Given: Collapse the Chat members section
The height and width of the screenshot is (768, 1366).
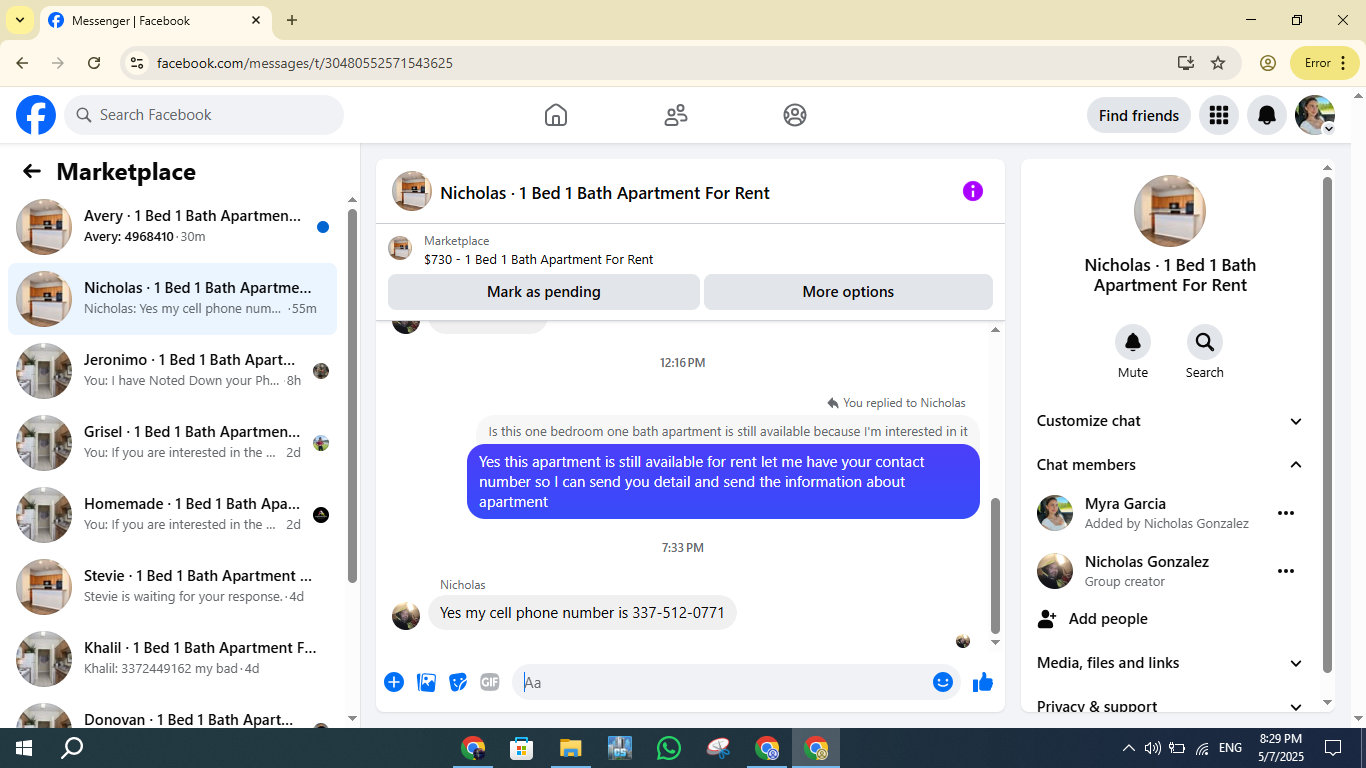Looking at the screenshot, I should 1170,465.
